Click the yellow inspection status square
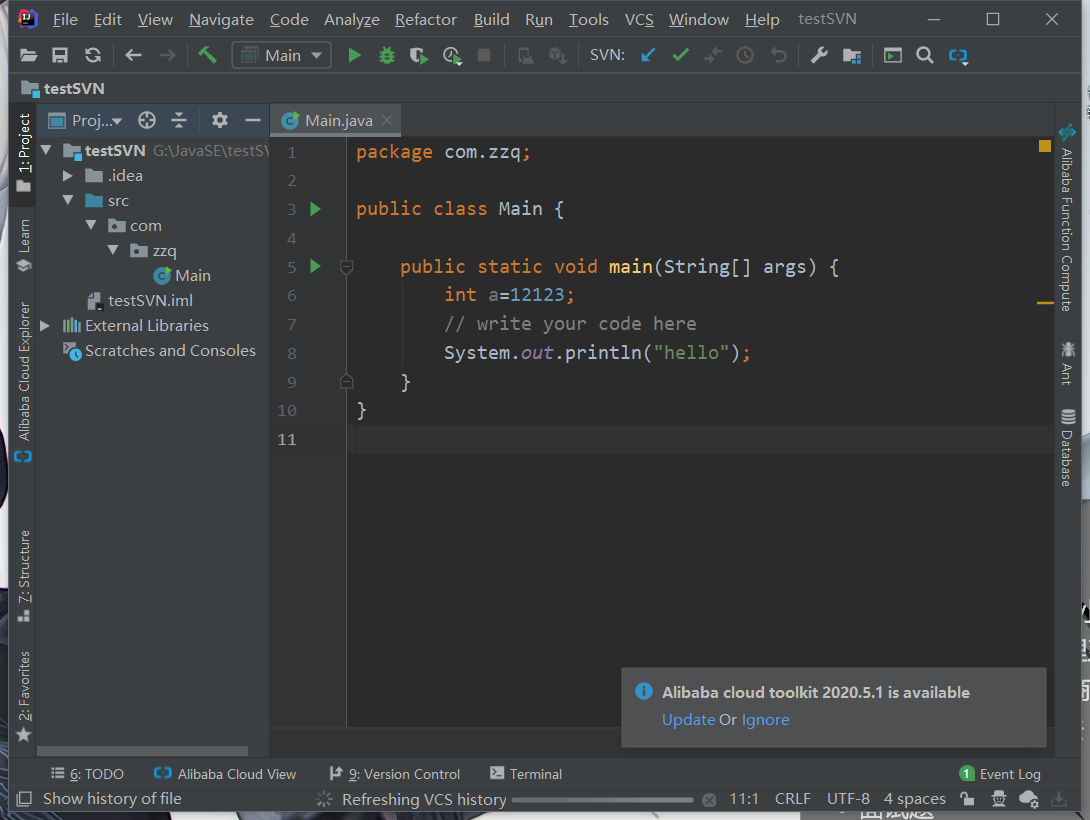The height and width of the screenshot is (820, 1090). pos(1045,146)
